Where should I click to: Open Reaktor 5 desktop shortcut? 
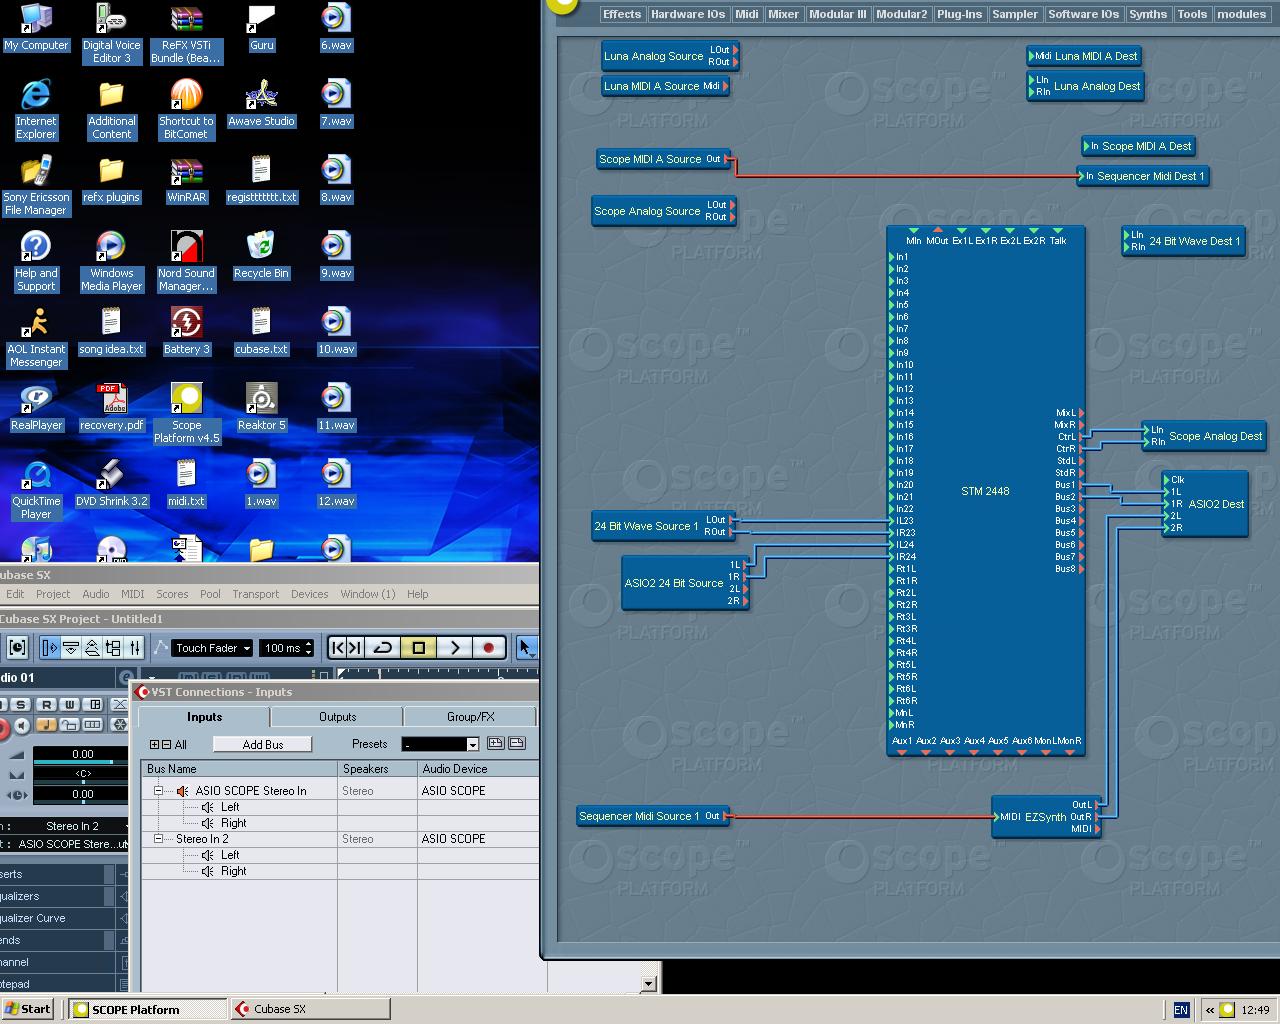click(261, 406)
